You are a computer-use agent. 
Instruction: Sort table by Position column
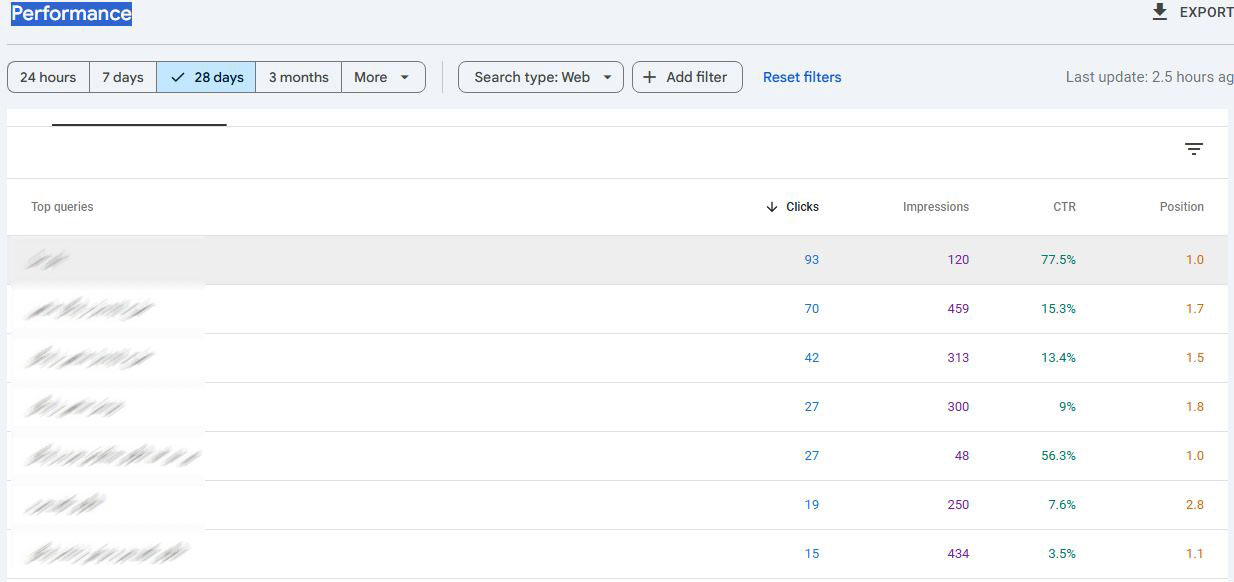pos(1181,207)
